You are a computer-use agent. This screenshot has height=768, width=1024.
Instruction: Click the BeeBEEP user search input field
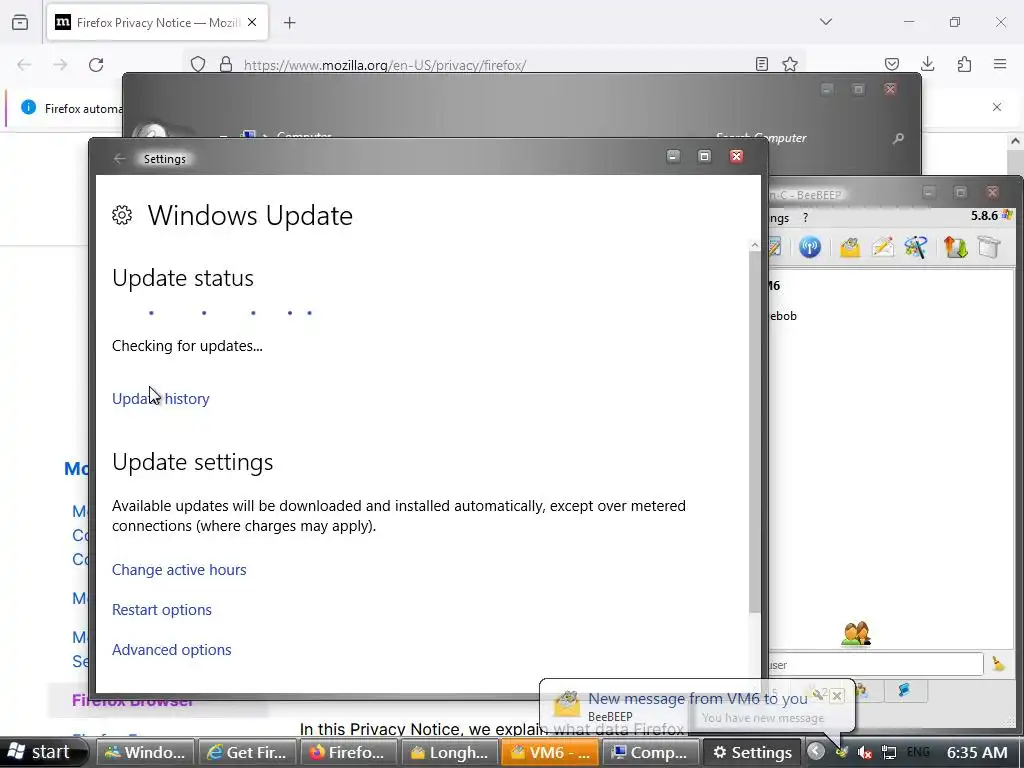tap(875, 665)
